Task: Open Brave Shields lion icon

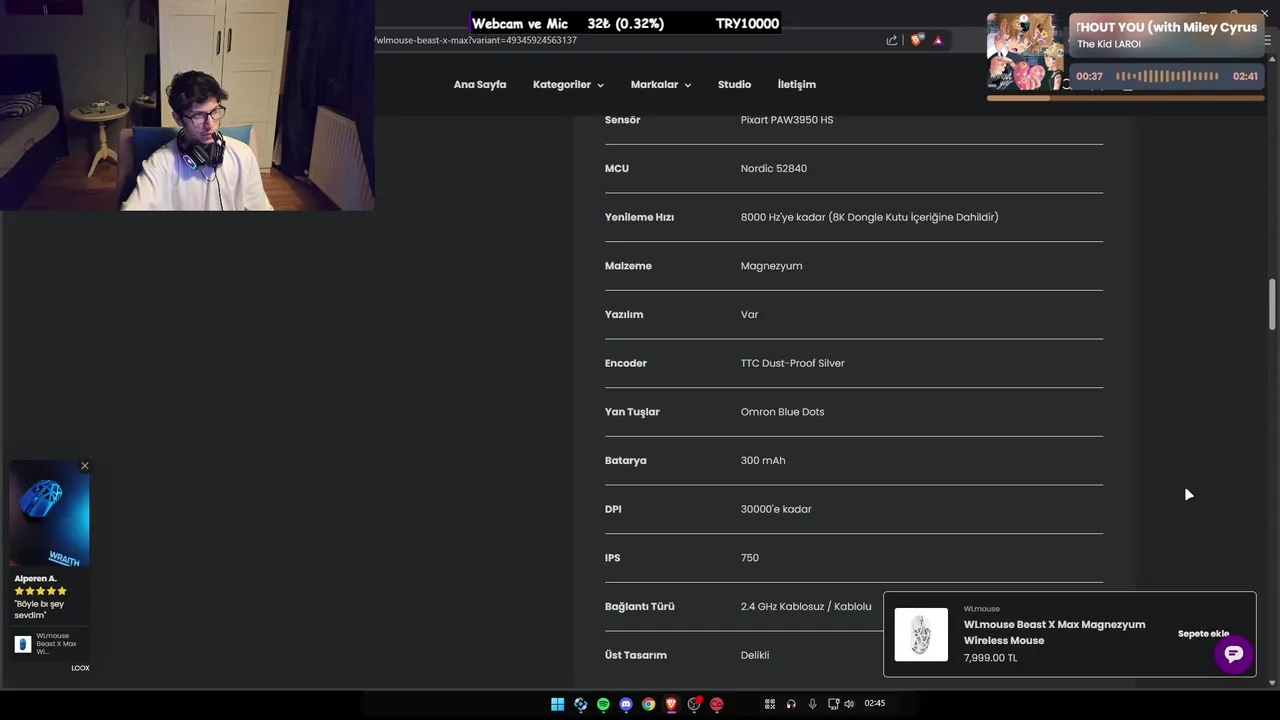Action: (x=915, y=40)
